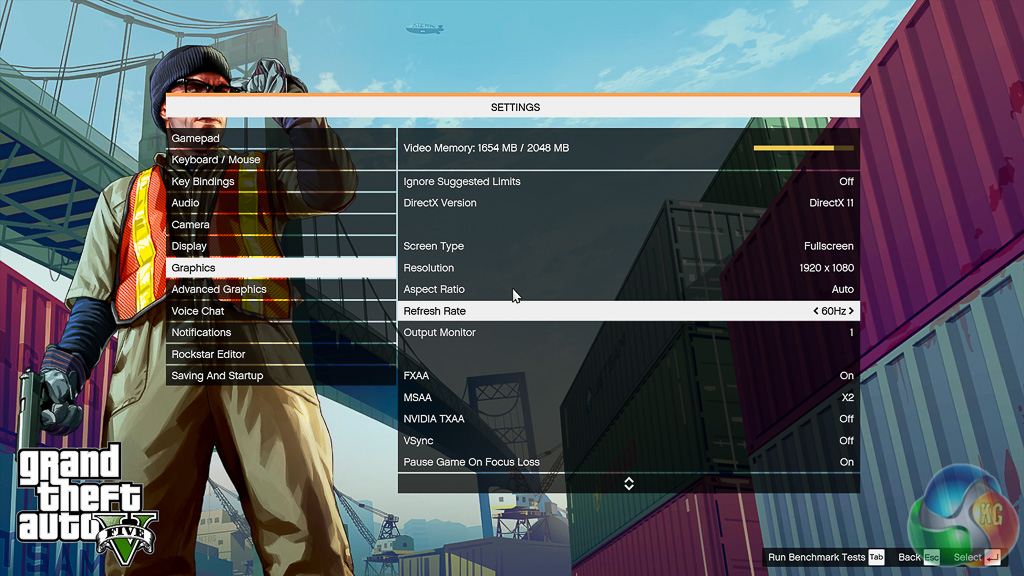Open Saving And Startup settings
Viewport: 1024px width, 576px height.
[281, 376]
